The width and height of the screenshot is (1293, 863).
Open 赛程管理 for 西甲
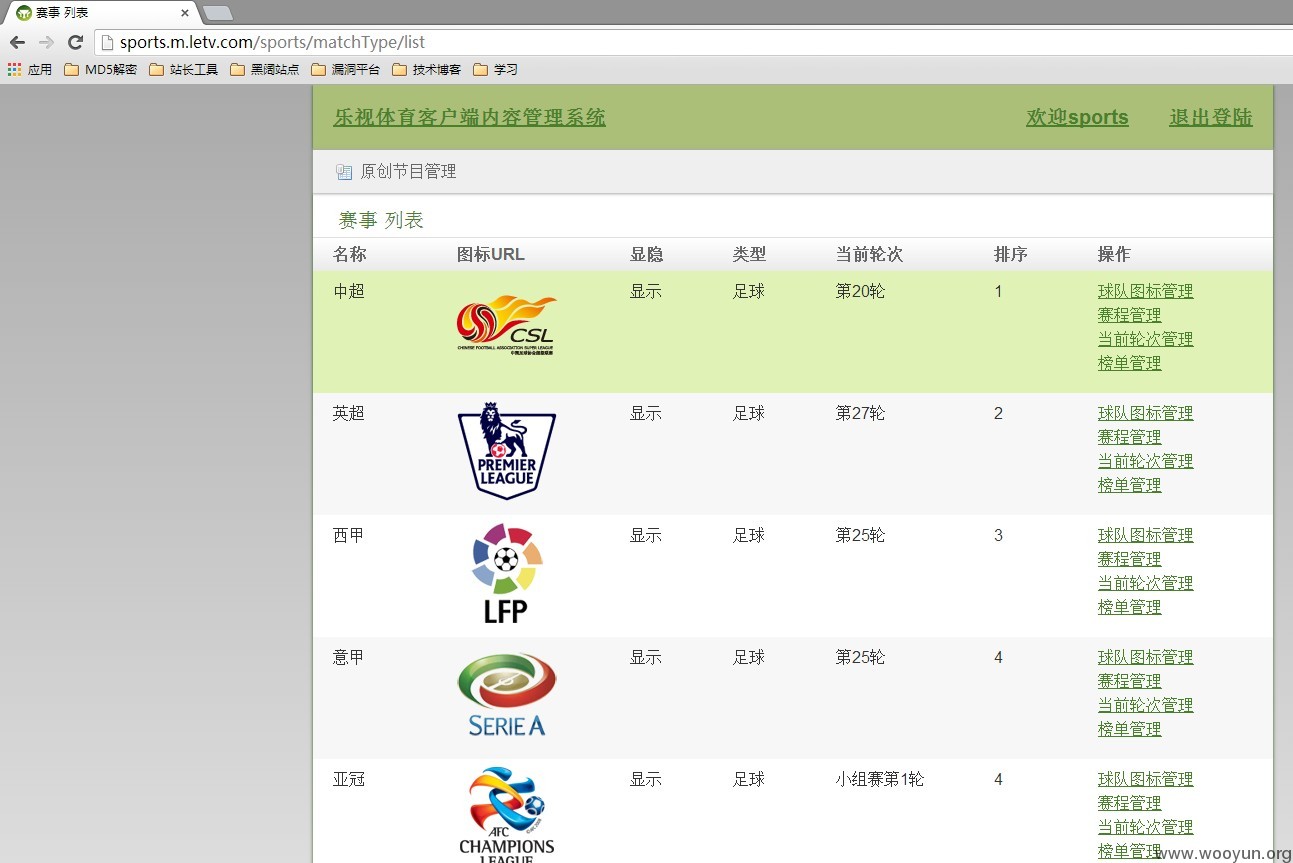[1129, 559]
